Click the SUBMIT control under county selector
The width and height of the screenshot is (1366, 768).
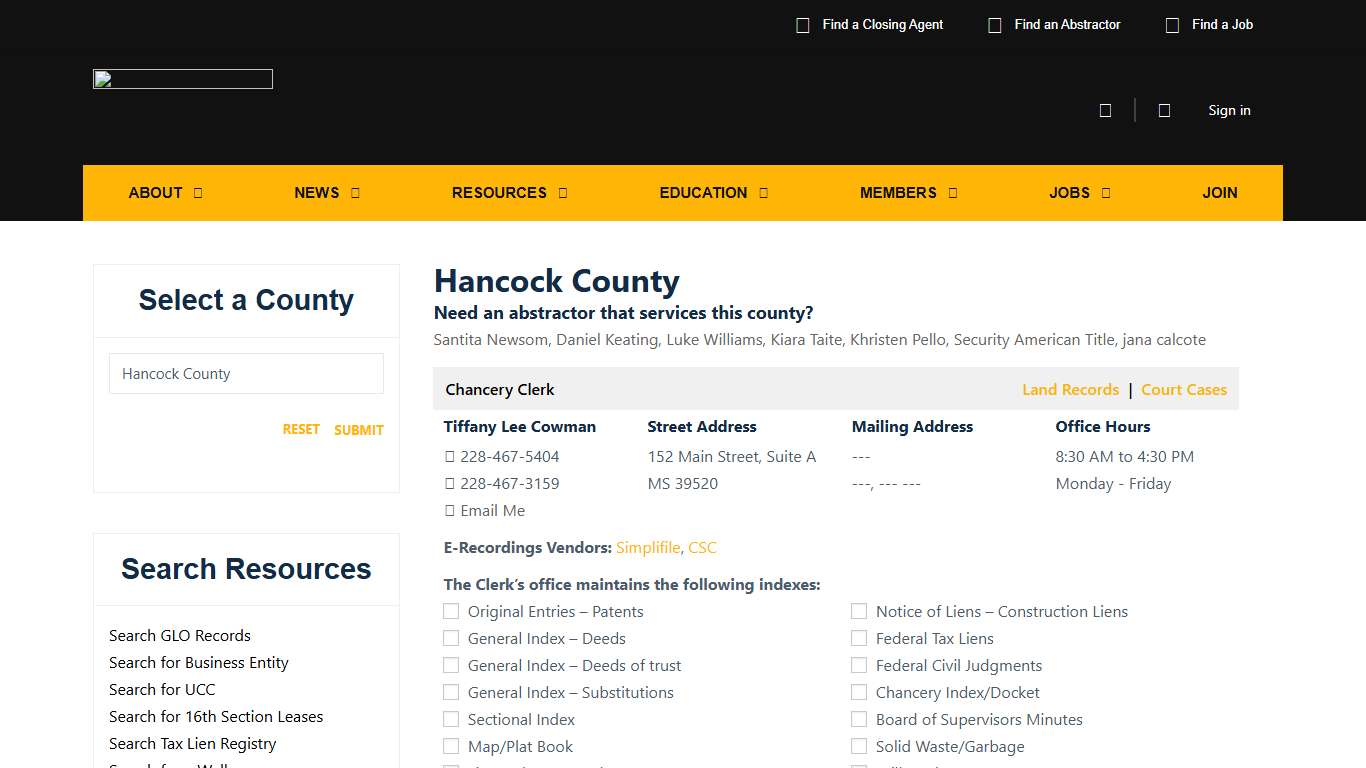pyautogui.click(x=358, y=429)
